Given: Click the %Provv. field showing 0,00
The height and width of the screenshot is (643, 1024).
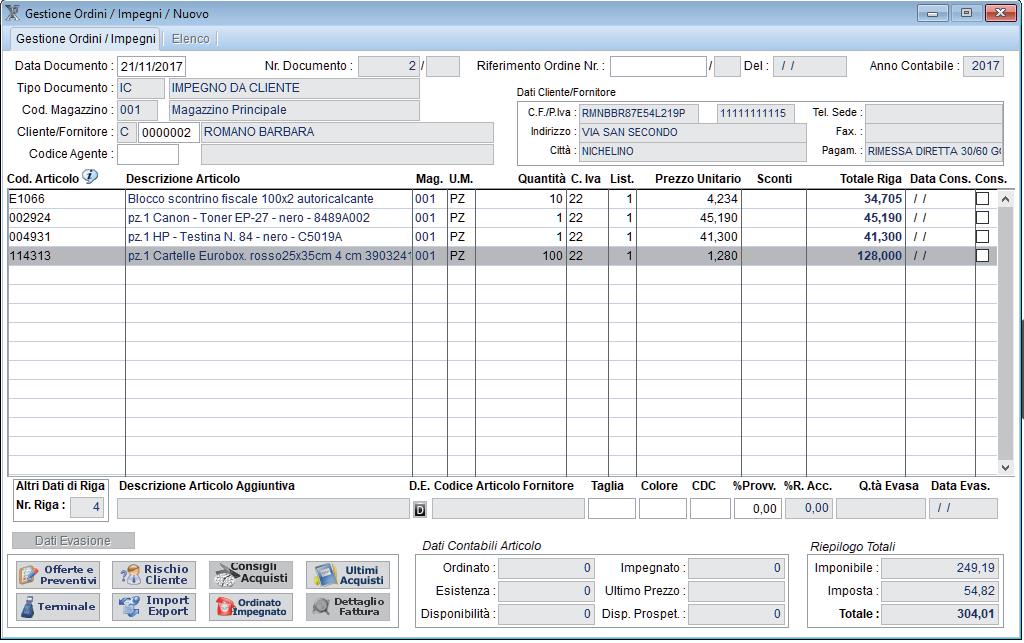Looking at the screenshot, I should [758, 509].
